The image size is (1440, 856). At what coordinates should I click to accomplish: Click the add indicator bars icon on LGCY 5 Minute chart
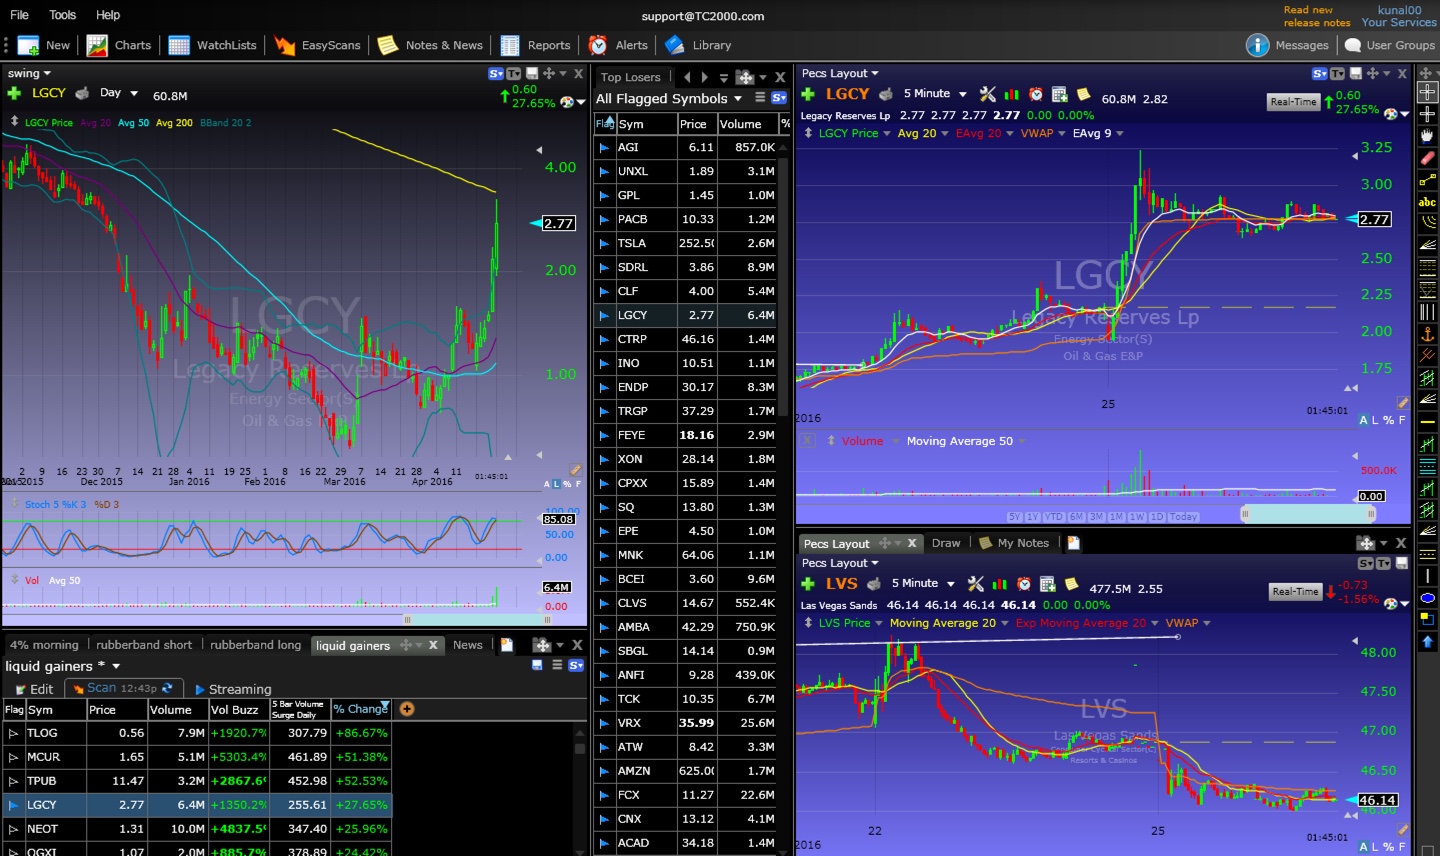pos(1012,94)
